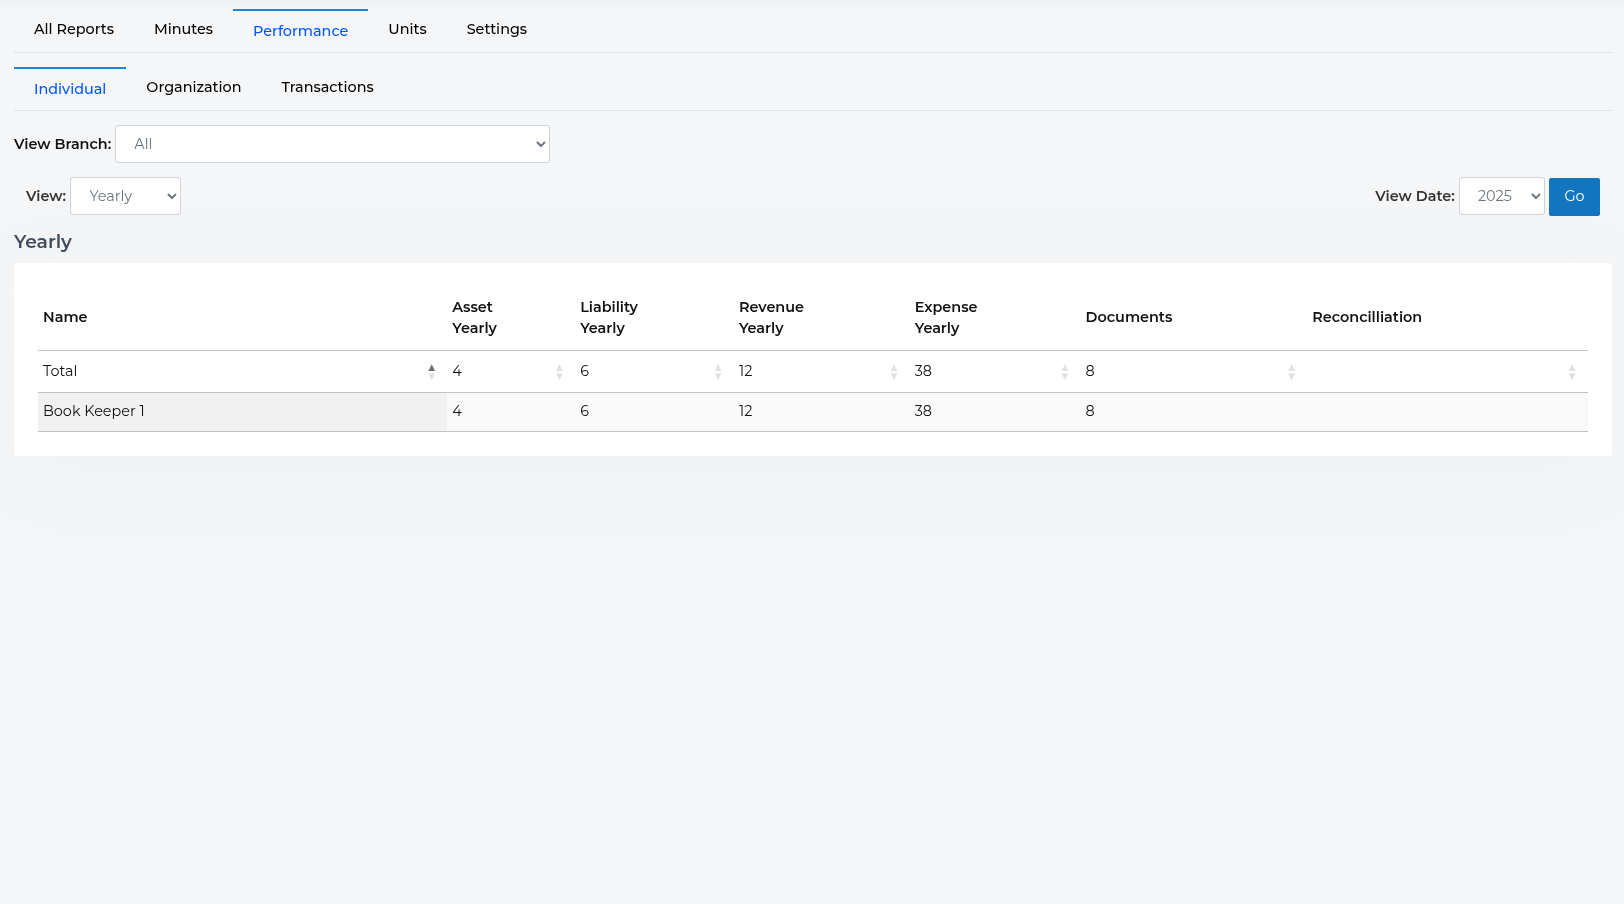
Task: Switch to the All Reports tab
Action: tap(74, 29)
